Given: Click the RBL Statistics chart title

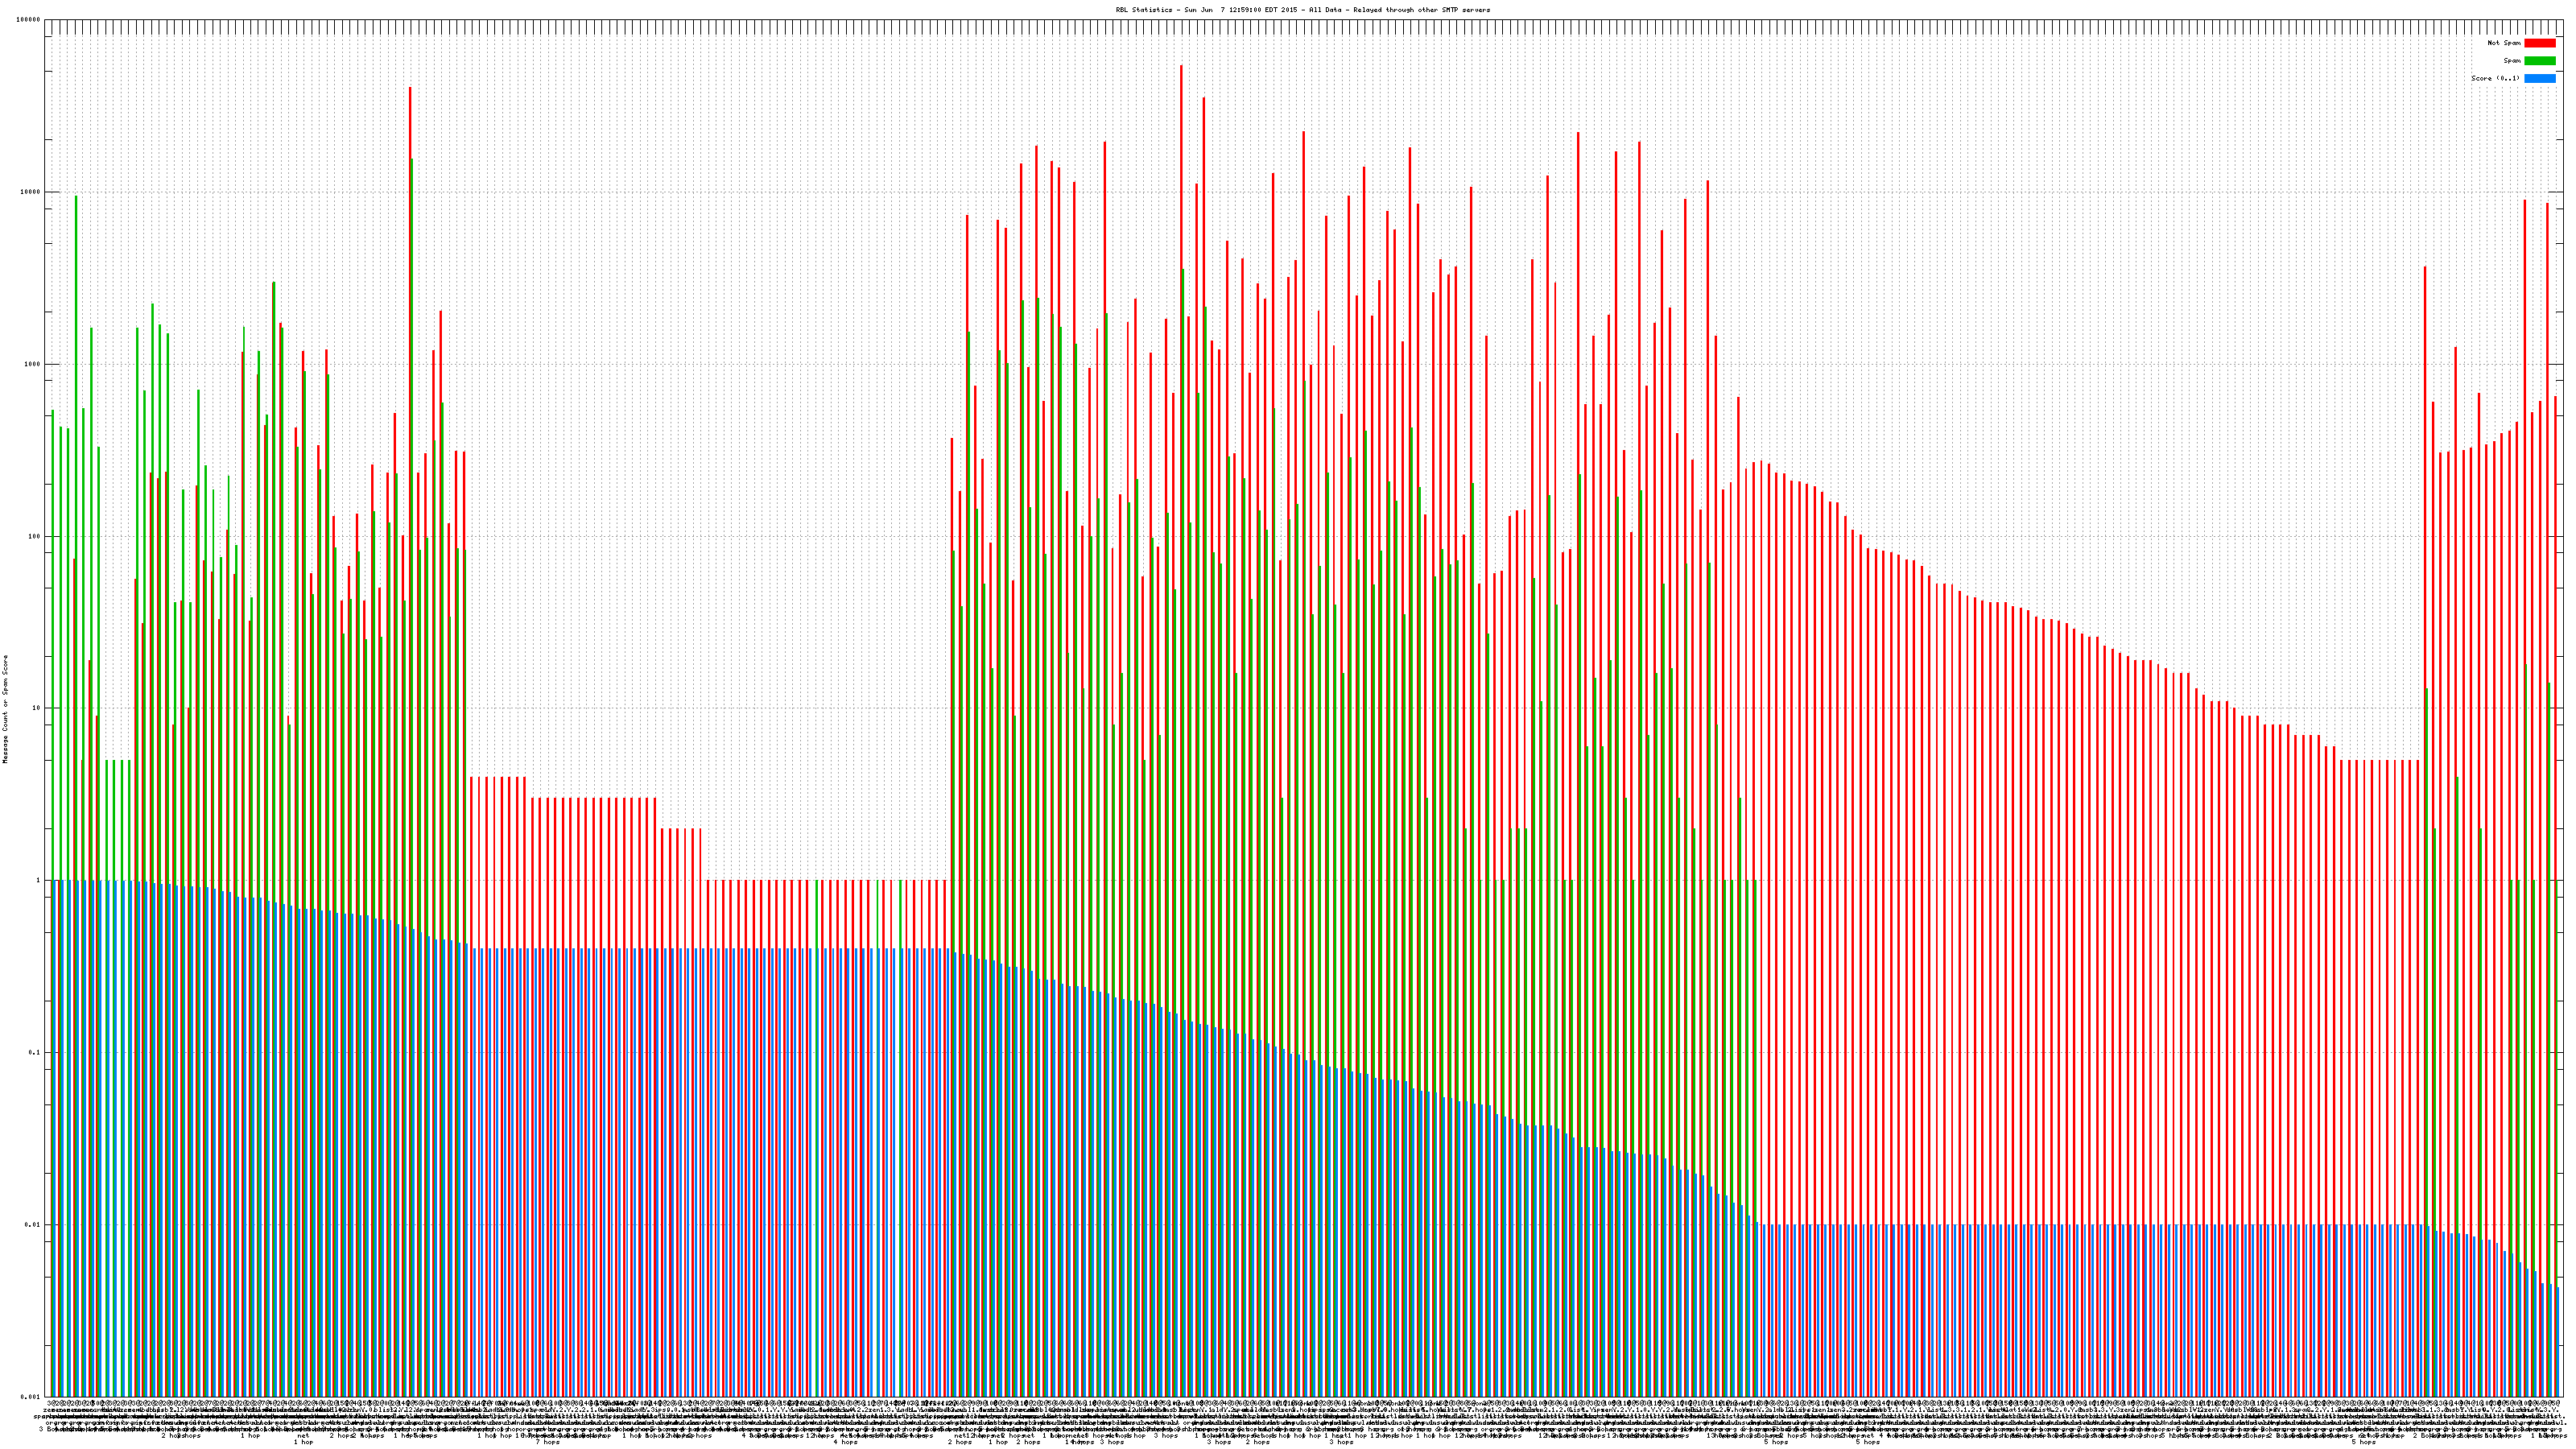Looking at the screenshot, I should click(1302, 10).
